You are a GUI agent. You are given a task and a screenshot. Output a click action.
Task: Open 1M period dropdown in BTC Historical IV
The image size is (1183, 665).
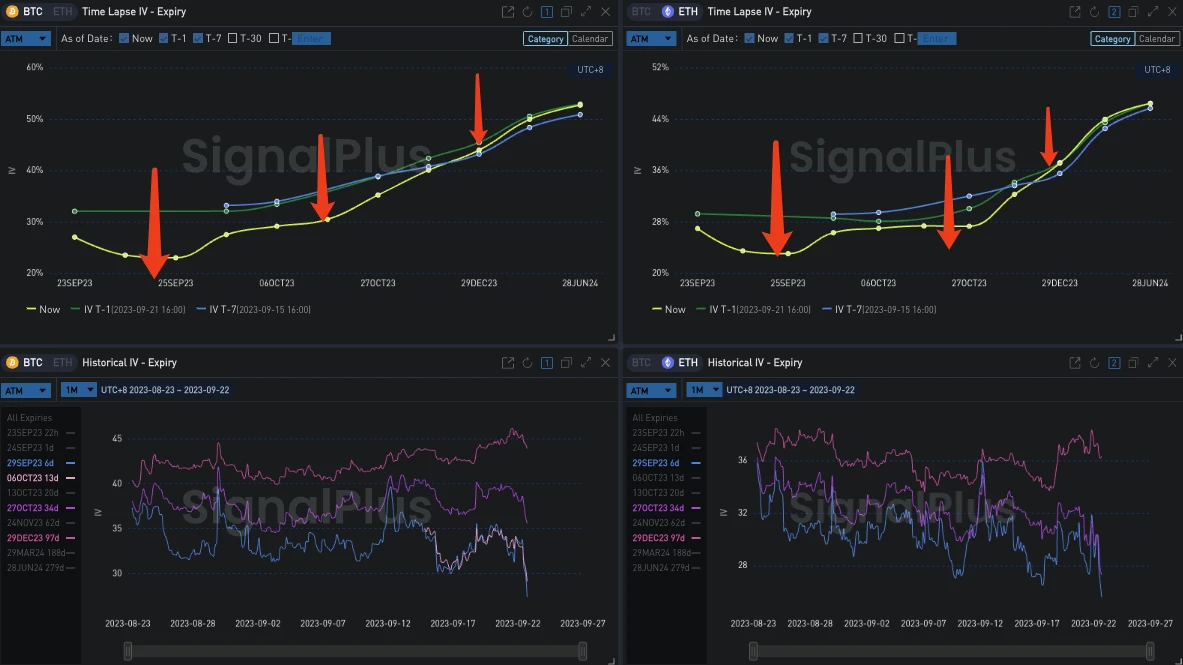78,390
